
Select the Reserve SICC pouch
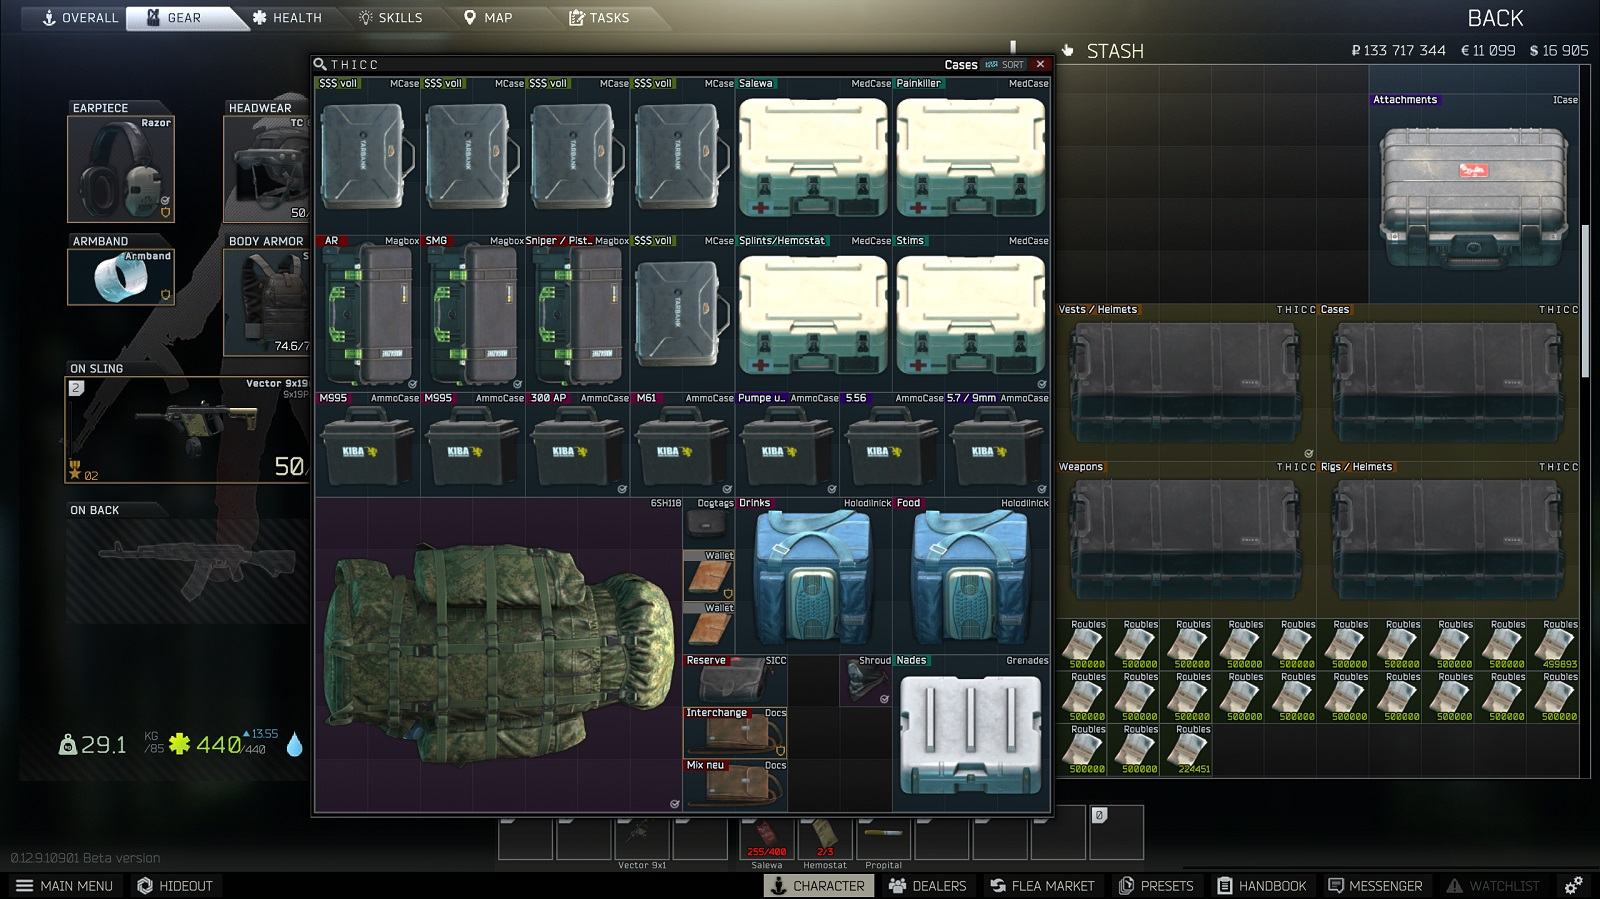pyautogui.click(x=735, y=680)
